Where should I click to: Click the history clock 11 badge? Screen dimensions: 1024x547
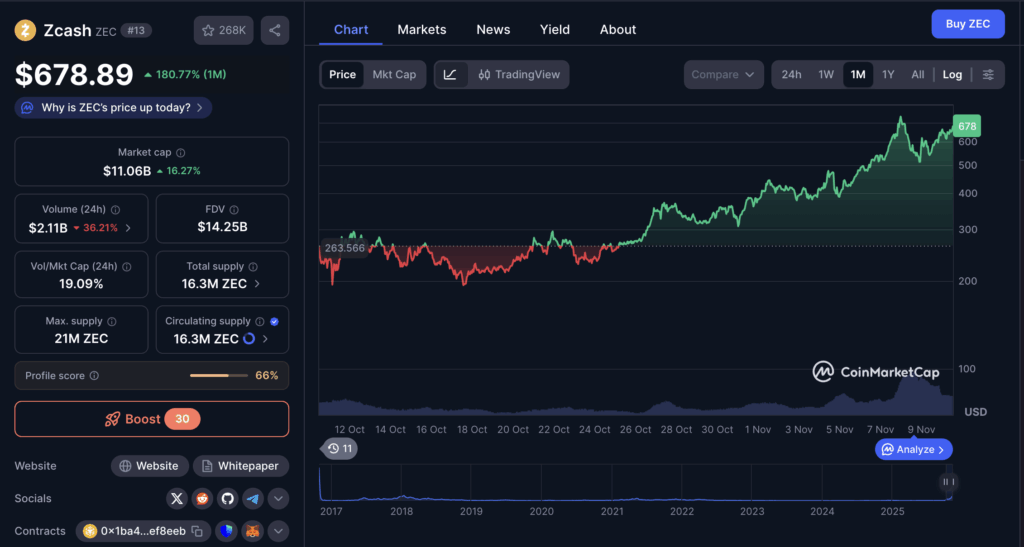(340, 448)
